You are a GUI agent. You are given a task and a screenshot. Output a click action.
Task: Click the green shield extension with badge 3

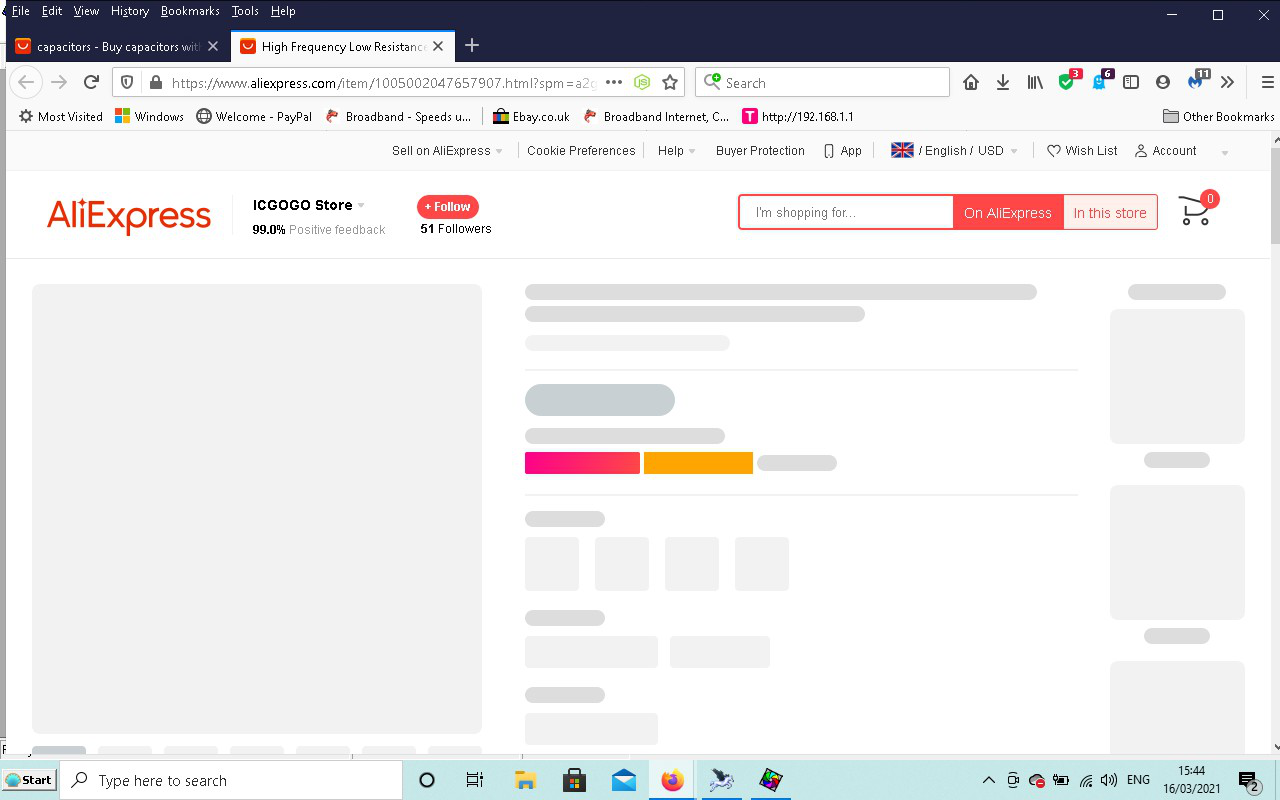pos(1068,82)
